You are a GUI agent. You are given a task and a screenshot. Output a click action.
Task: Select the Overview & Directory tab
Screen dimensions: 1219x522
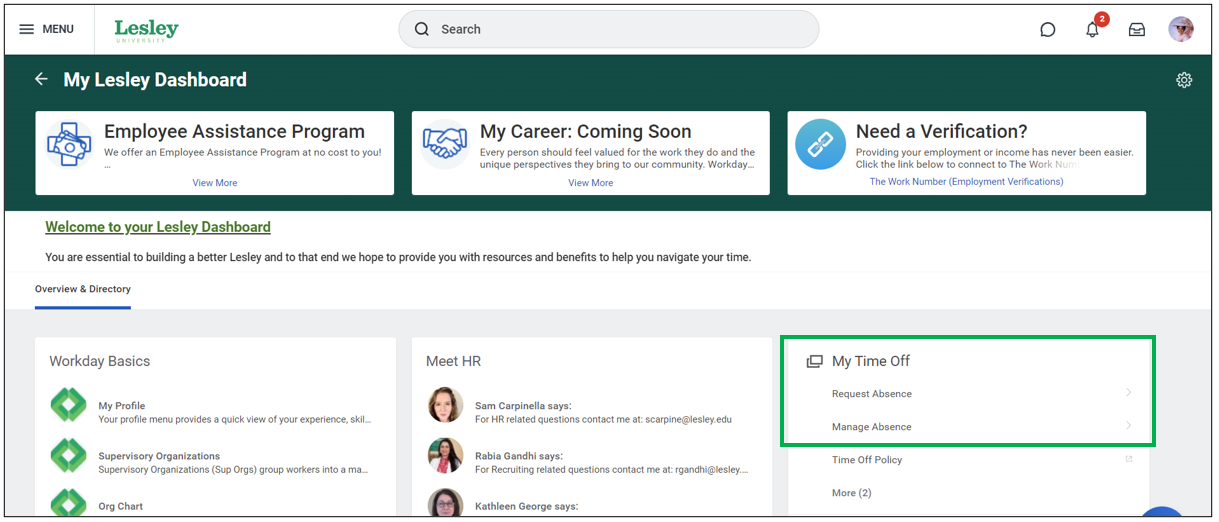[83, 289]
